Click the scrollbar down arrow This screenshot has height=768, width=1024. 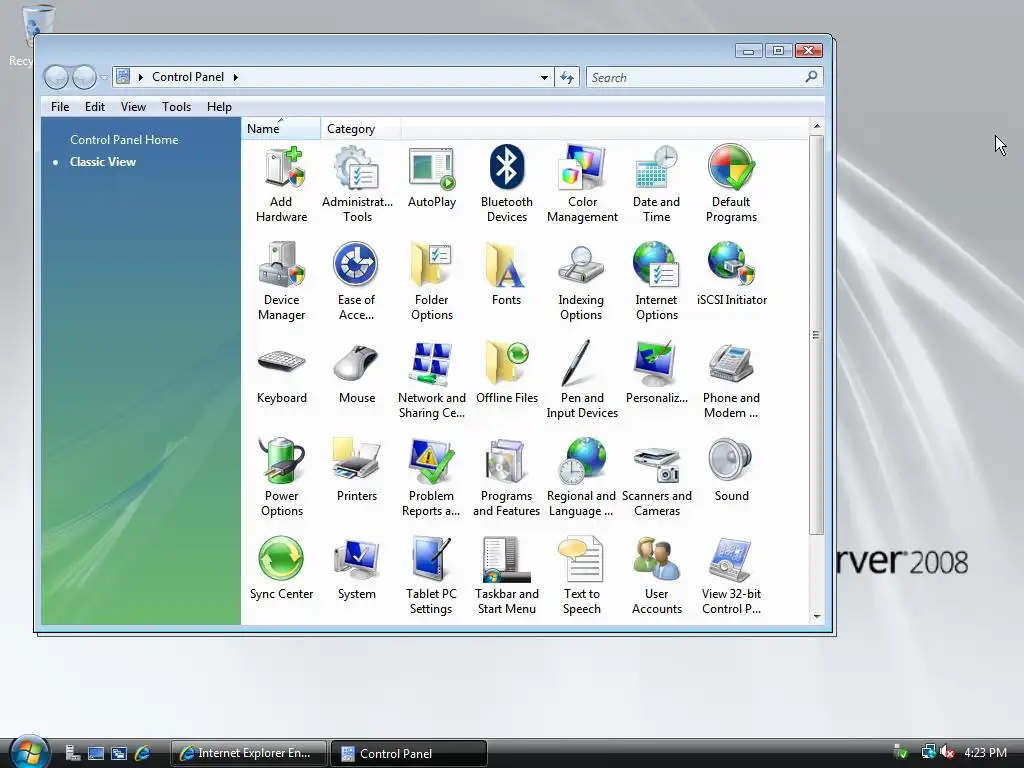click(816, 616)
